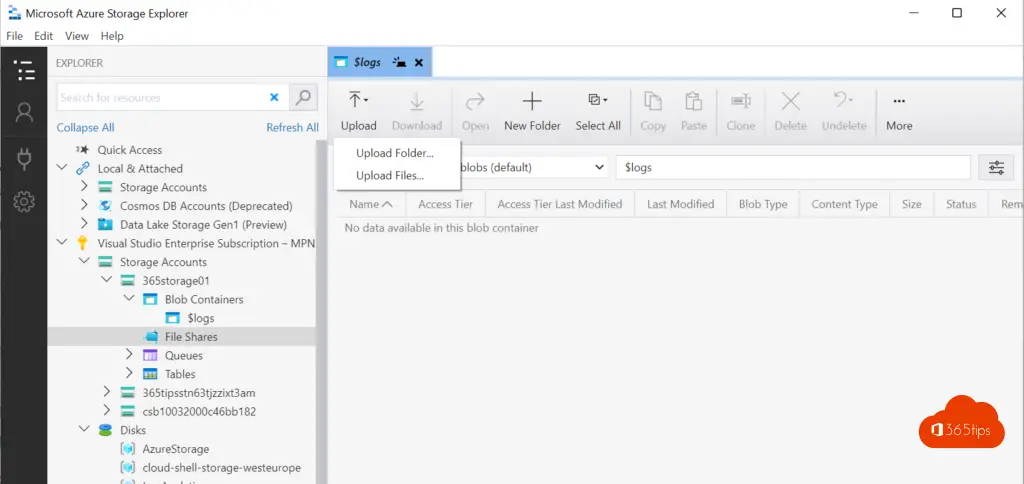Open the View menu
The height and width of the screenshot is (484, 1024).
77,36
